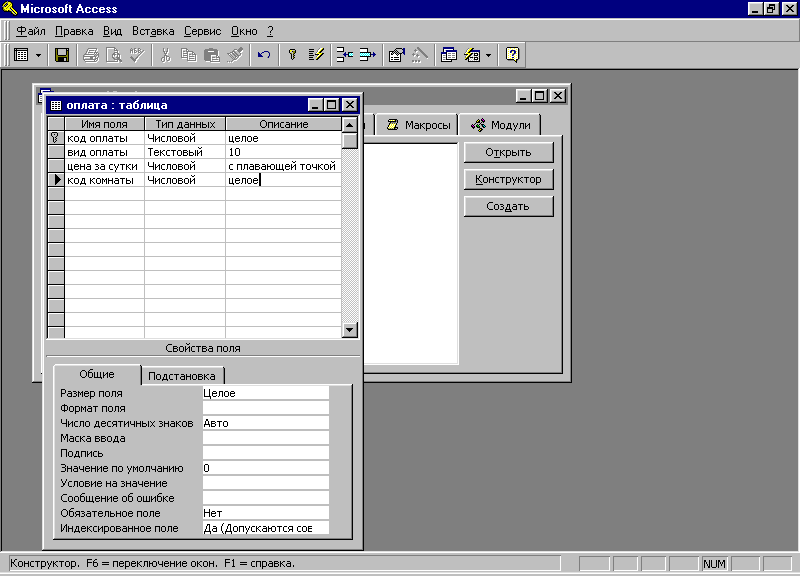Click the Подпись input box
Screen dimensions: 800x576
[266, 453]
